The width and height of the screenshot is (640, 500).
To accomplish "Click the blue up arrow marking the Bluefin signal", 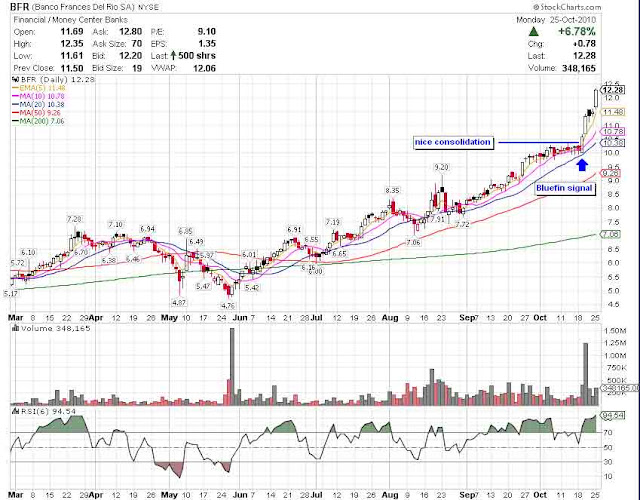I will click(x=582, y=164).
